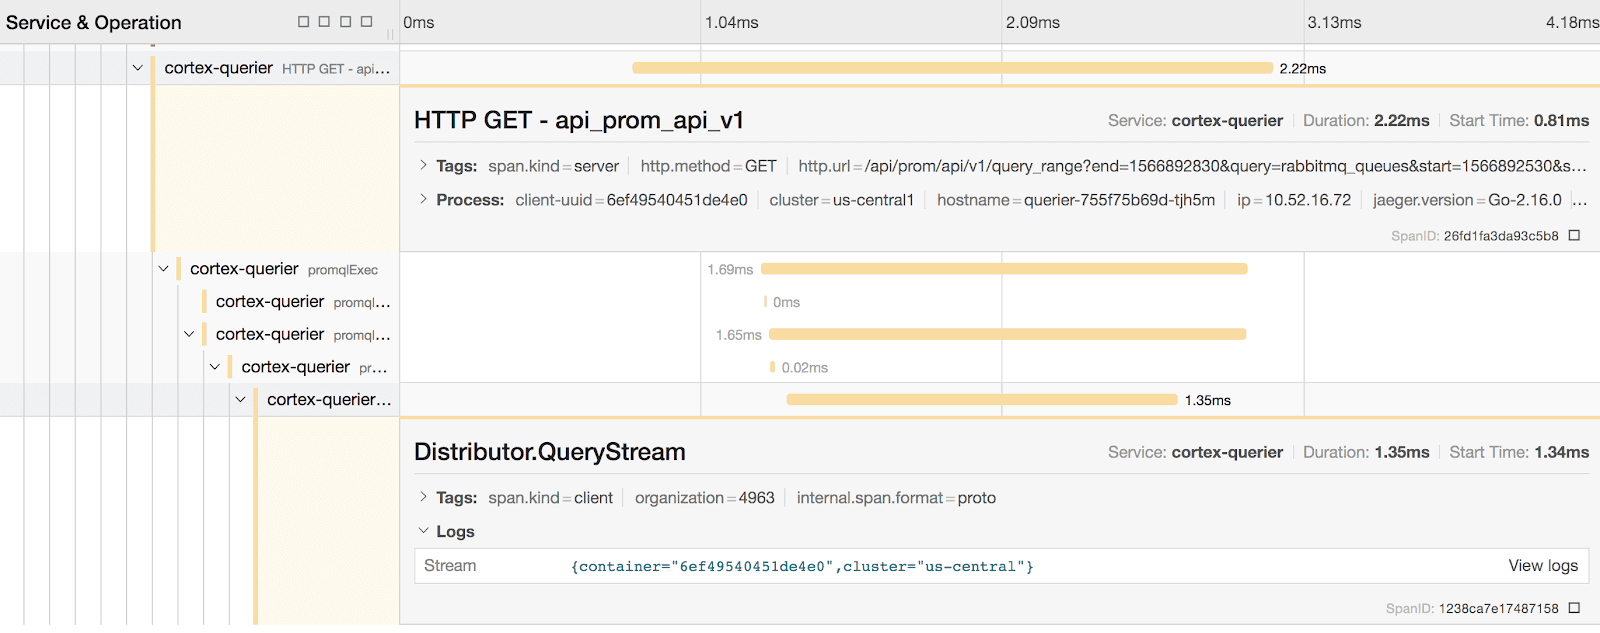Collapse the cortex-querier HTTP GET span chevron
The height and width of the screenshot is (633, 1600).
[138, 68]
